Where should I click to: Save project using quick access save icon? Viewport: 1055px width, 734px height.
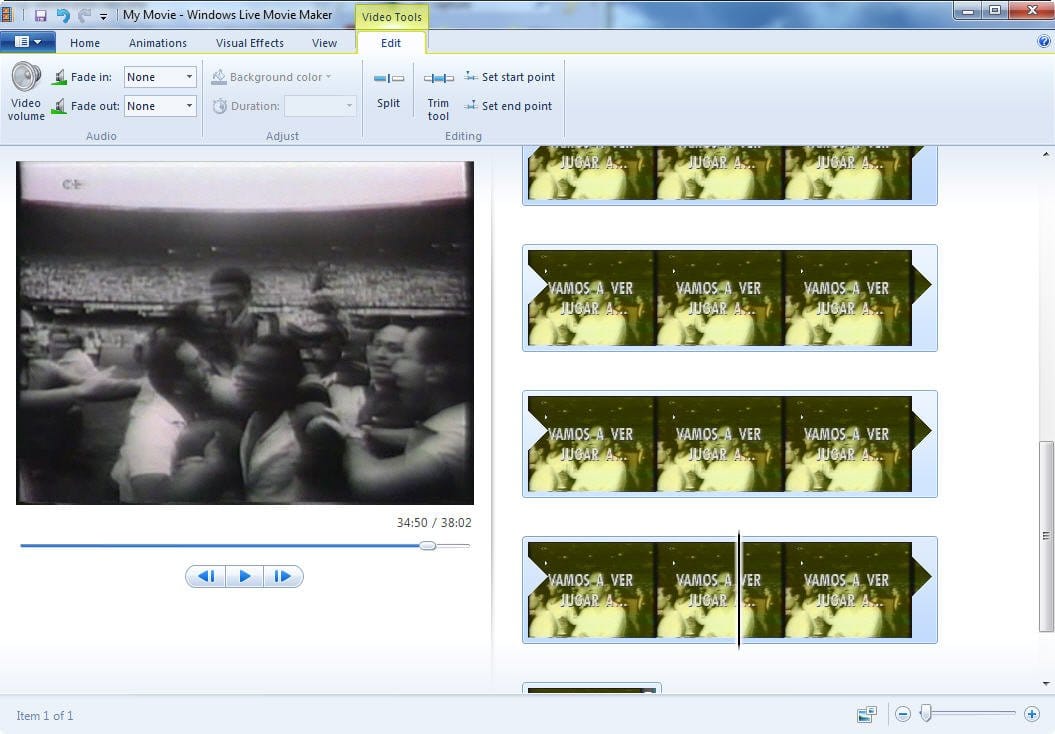click(x=41, y=15)
